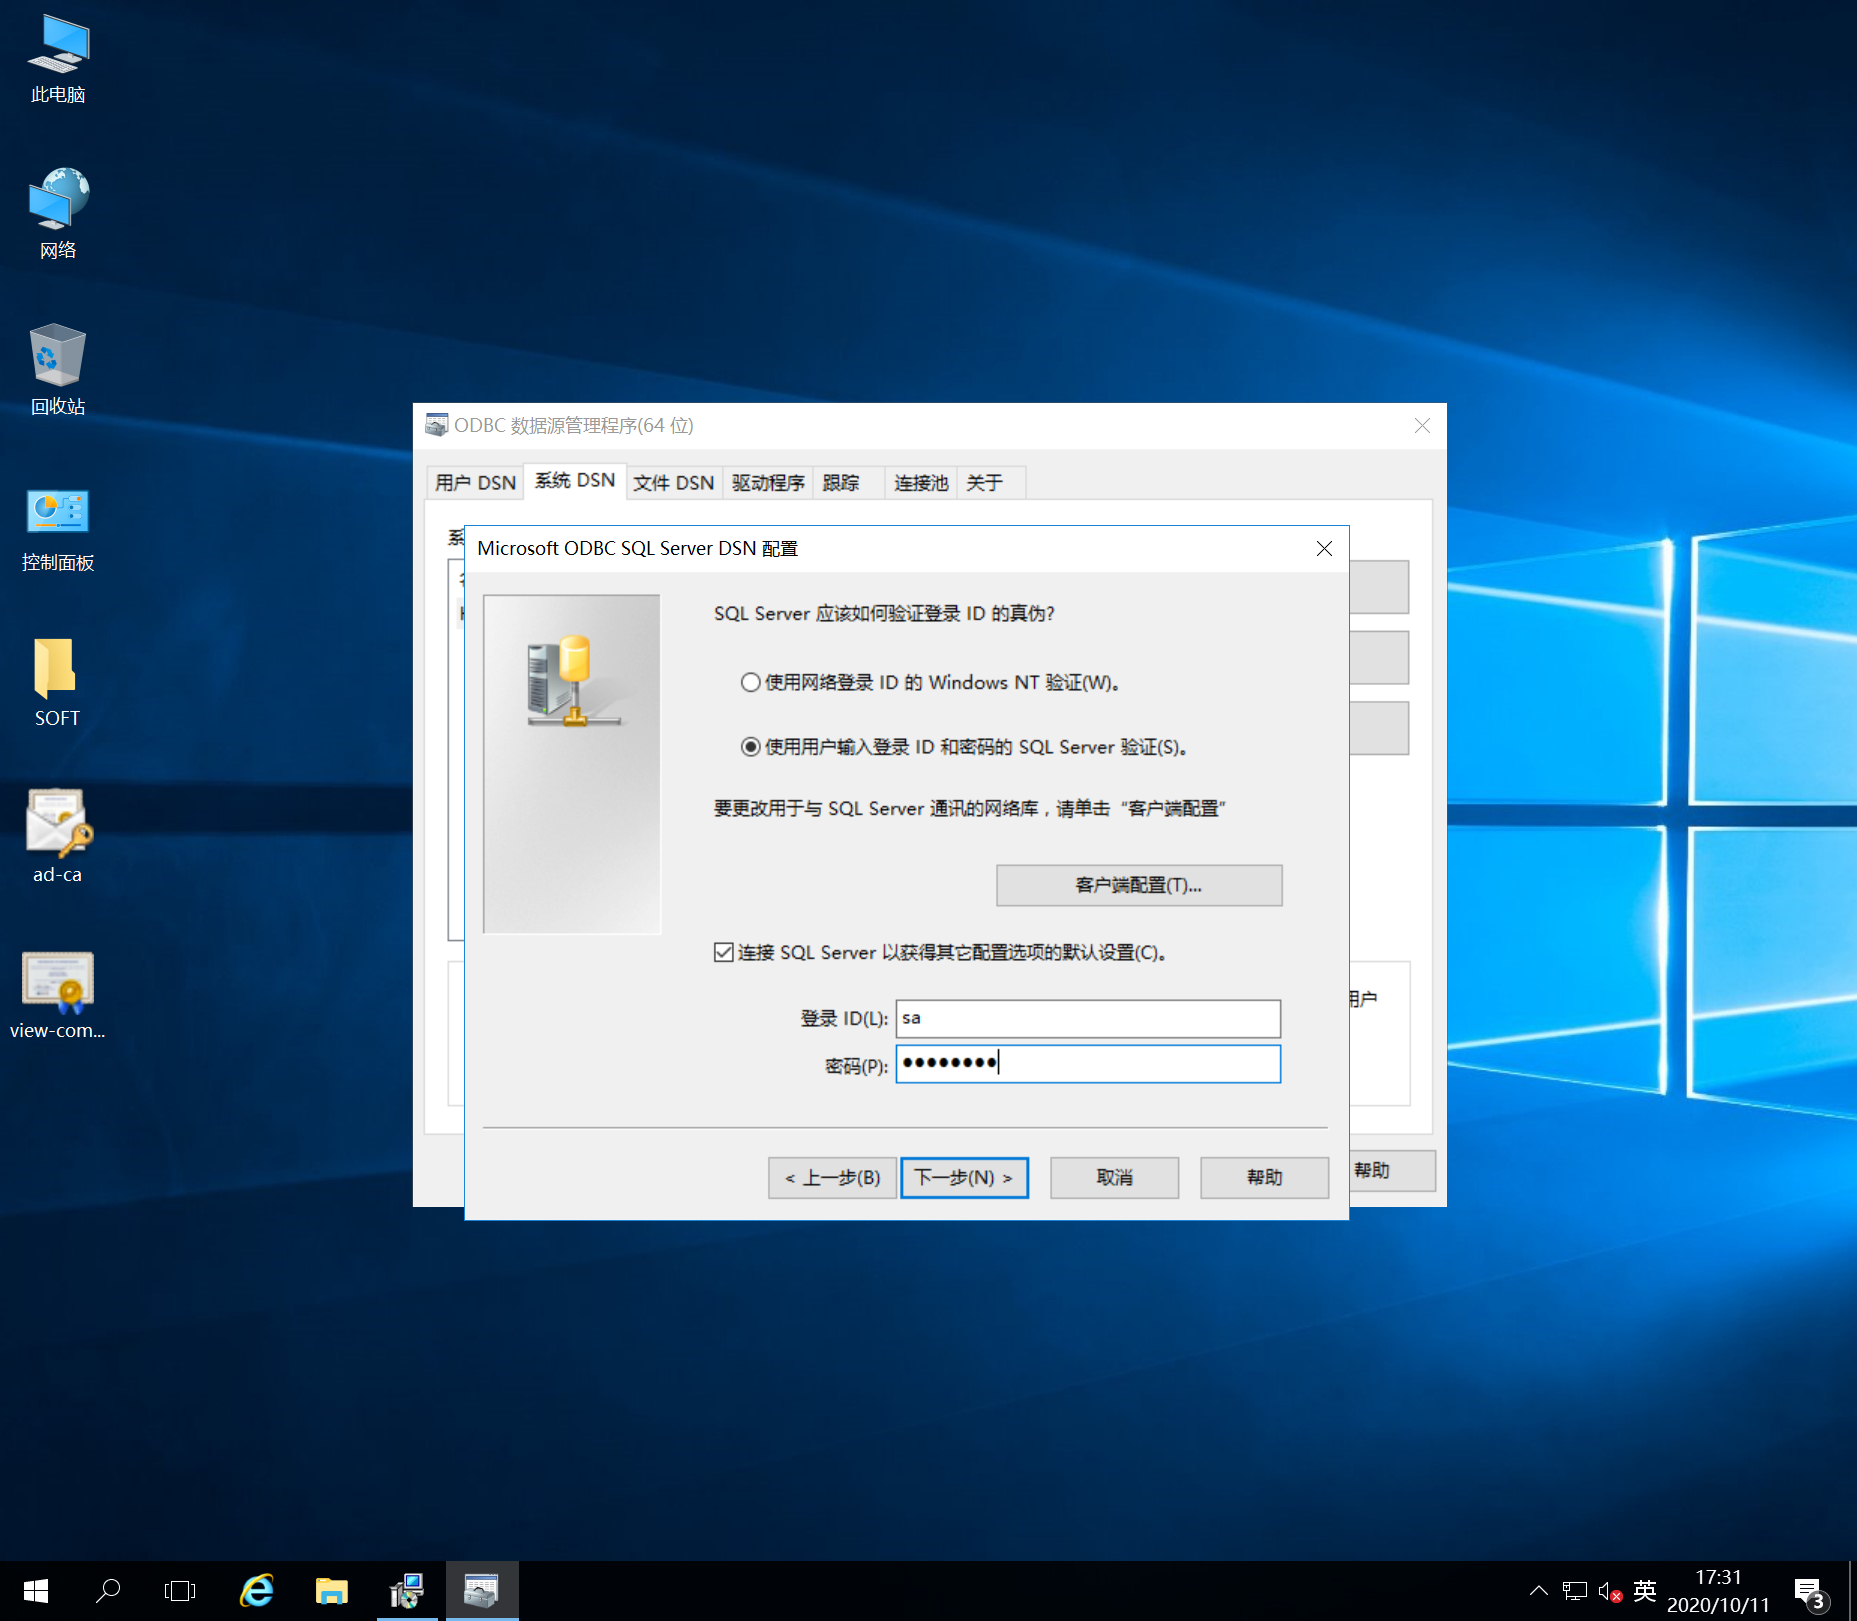Show hidden tray icons chevron

pos(1538,1591)
